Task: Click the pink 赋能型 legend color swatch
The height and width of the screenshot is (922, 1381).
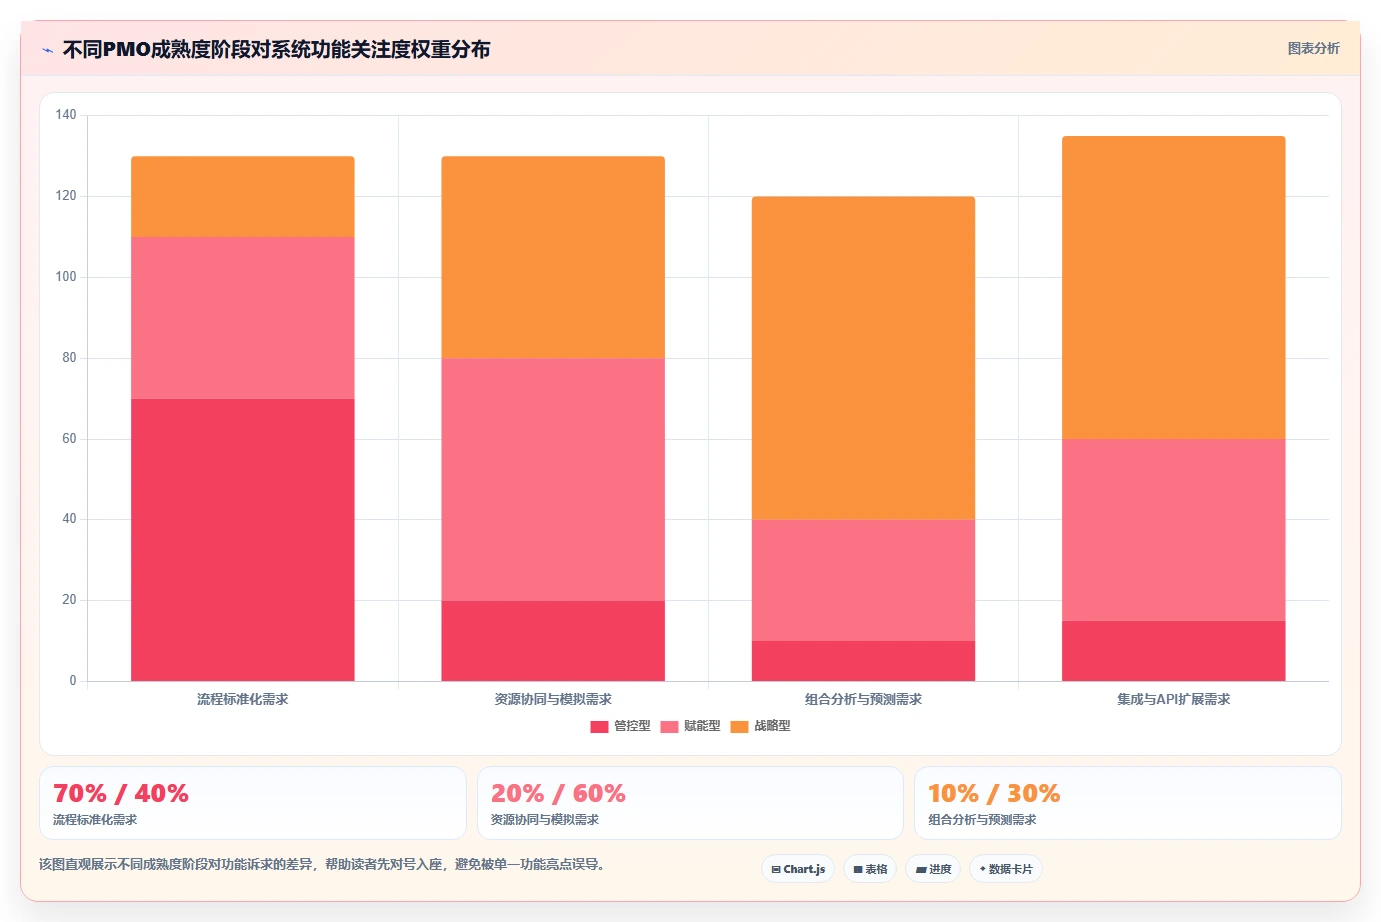Action: pyautogui.click(x=670, y=727)
